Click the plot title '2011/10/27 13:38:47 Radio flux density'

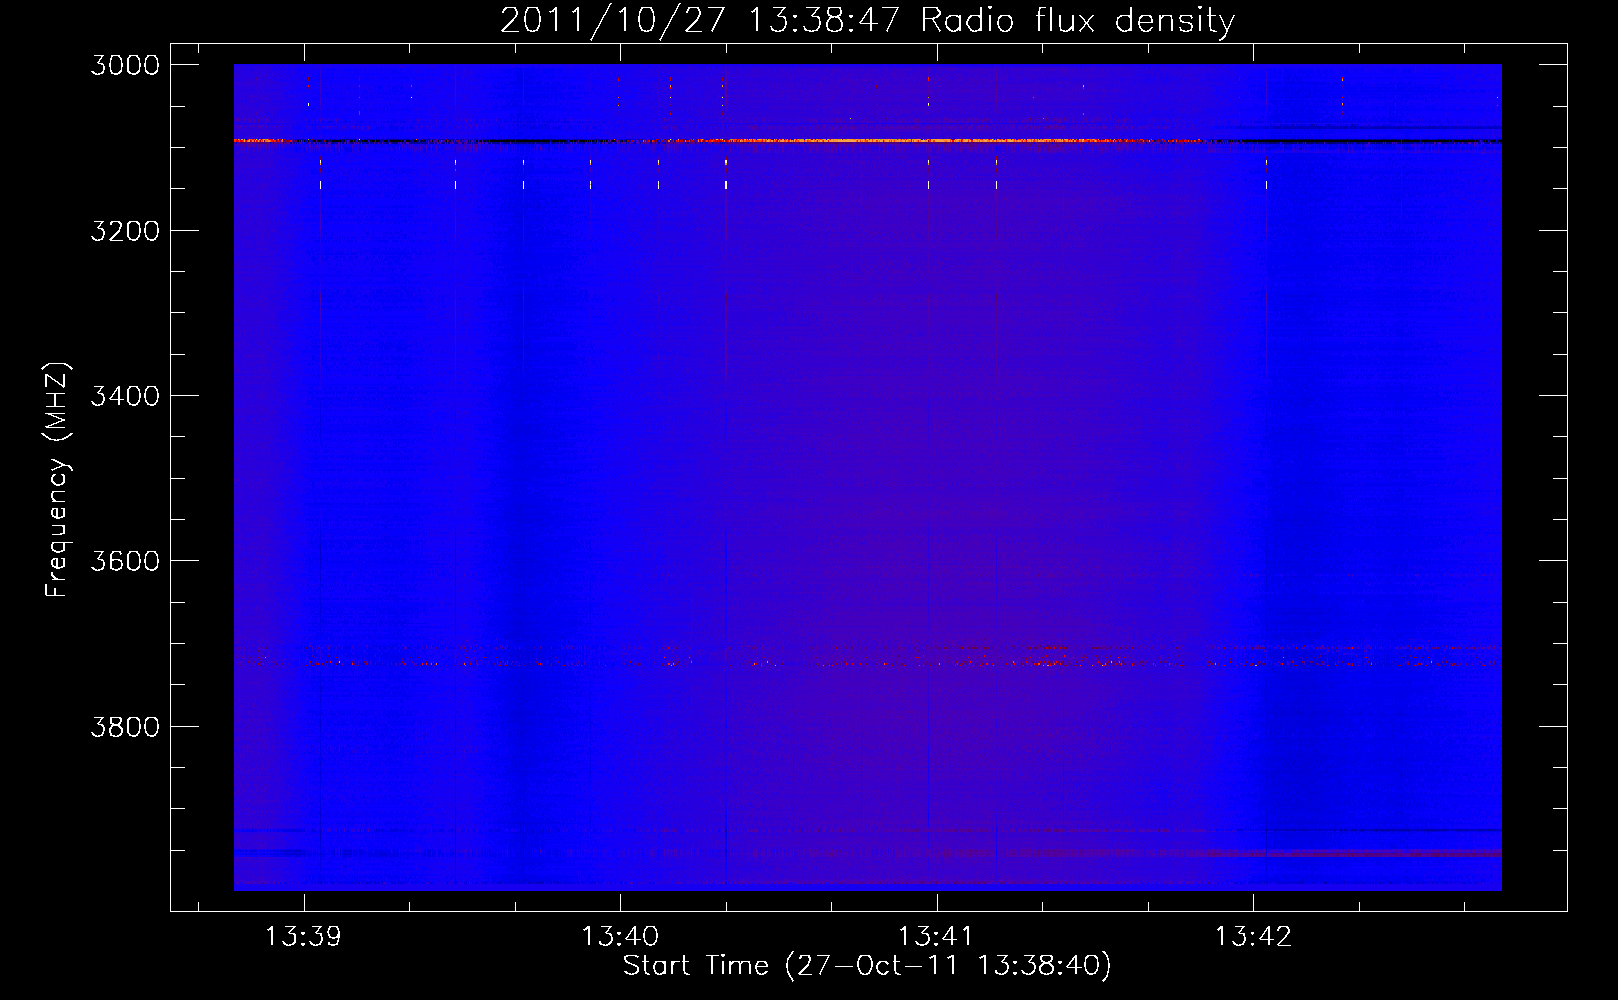pos(868,20)
